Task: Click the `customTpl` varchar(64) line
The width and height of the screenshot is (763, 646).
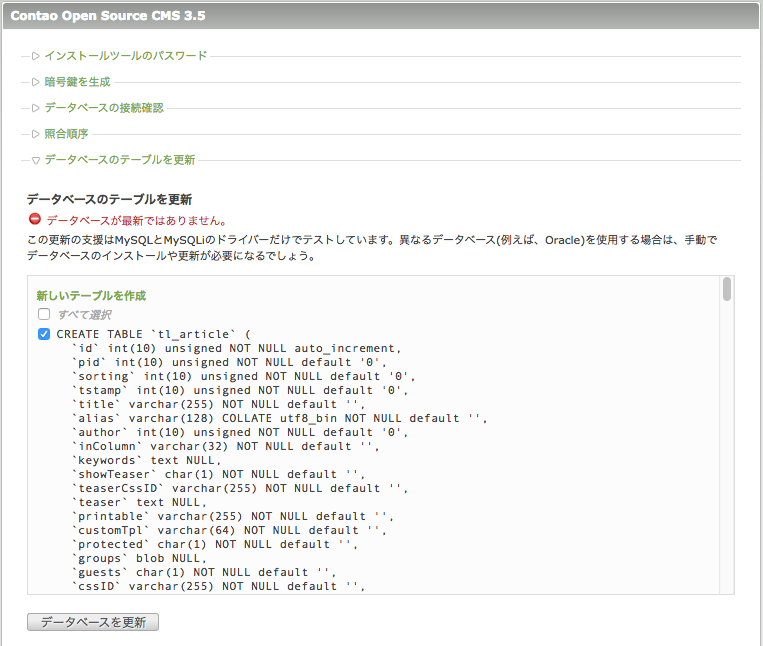Action: pos(228,530)
